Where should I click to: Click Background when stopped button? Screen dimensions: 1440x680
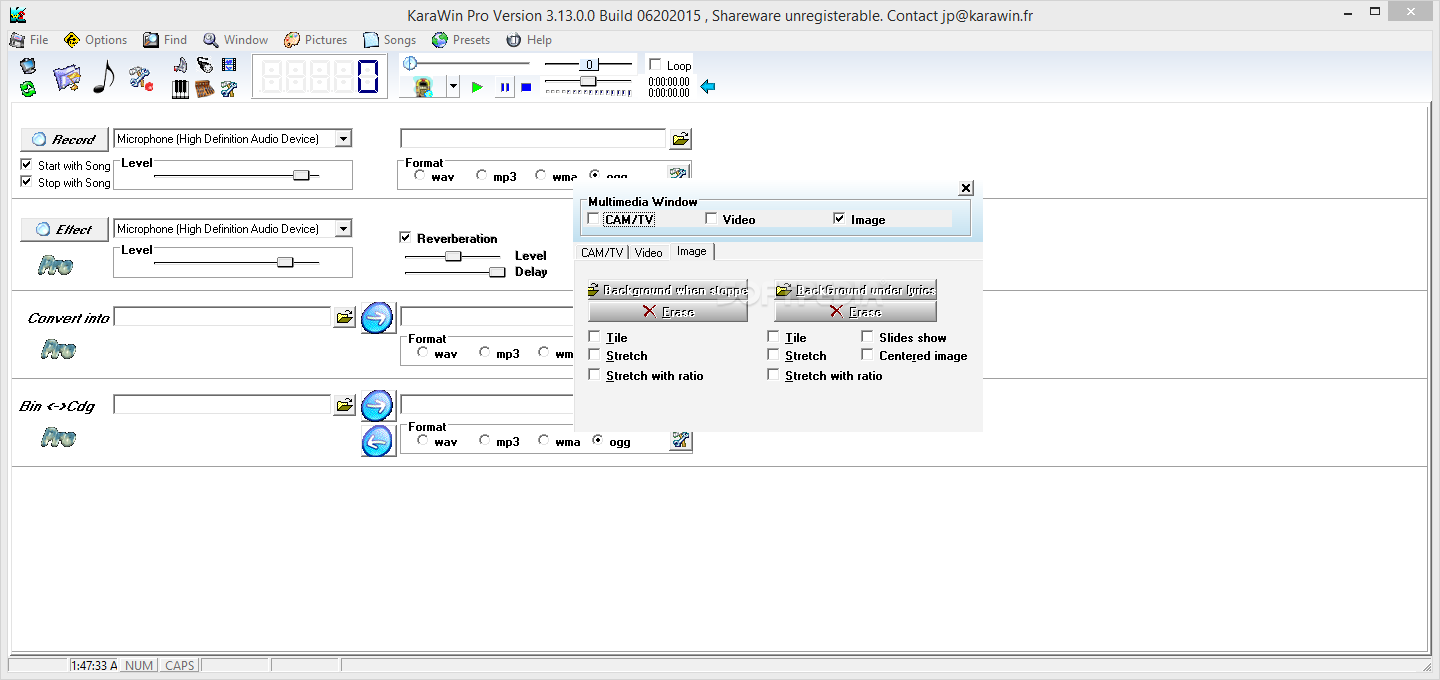(668, 290)
